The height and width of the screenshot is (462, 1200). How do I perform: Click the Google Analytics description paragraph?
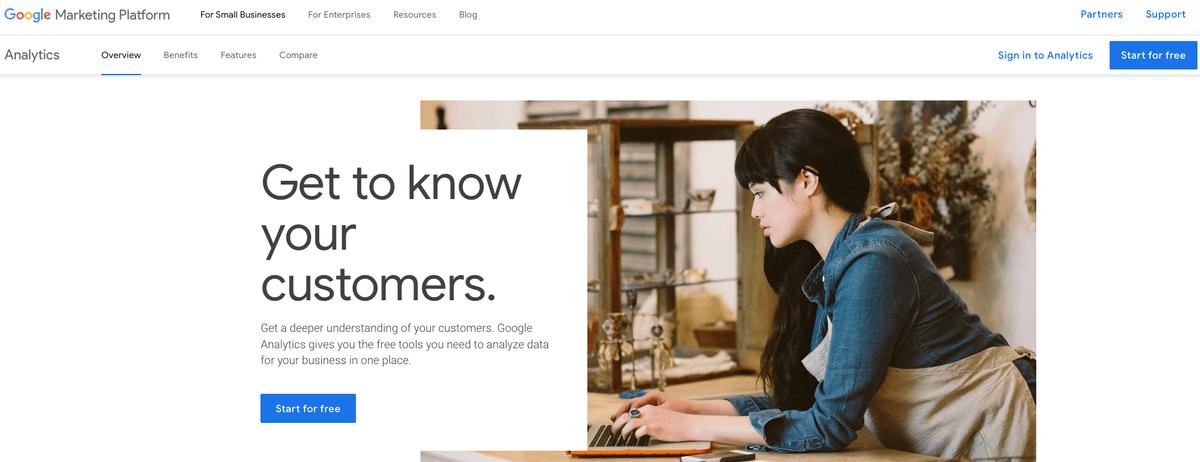click(405, 344)
